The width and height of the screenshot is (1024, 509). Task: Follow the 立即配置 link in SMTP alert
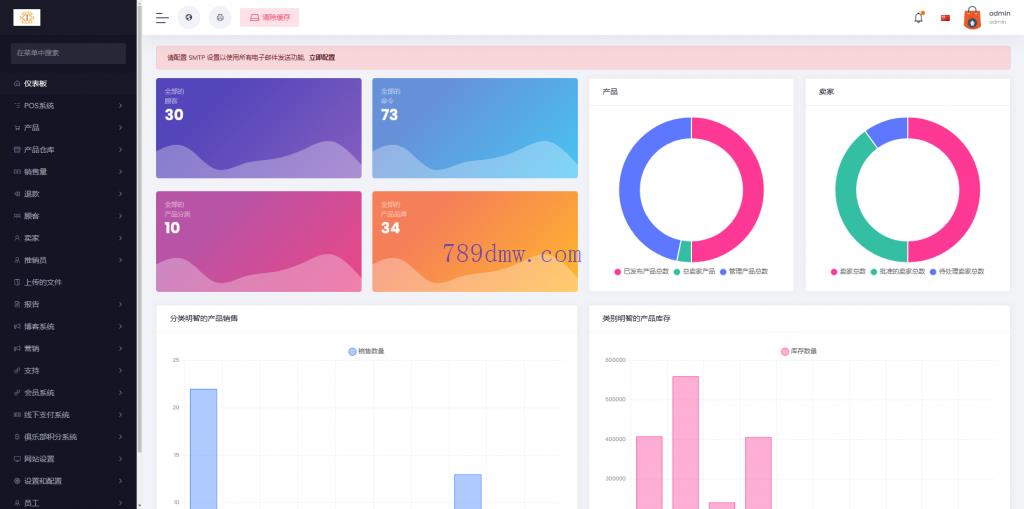tap(321, 57)
